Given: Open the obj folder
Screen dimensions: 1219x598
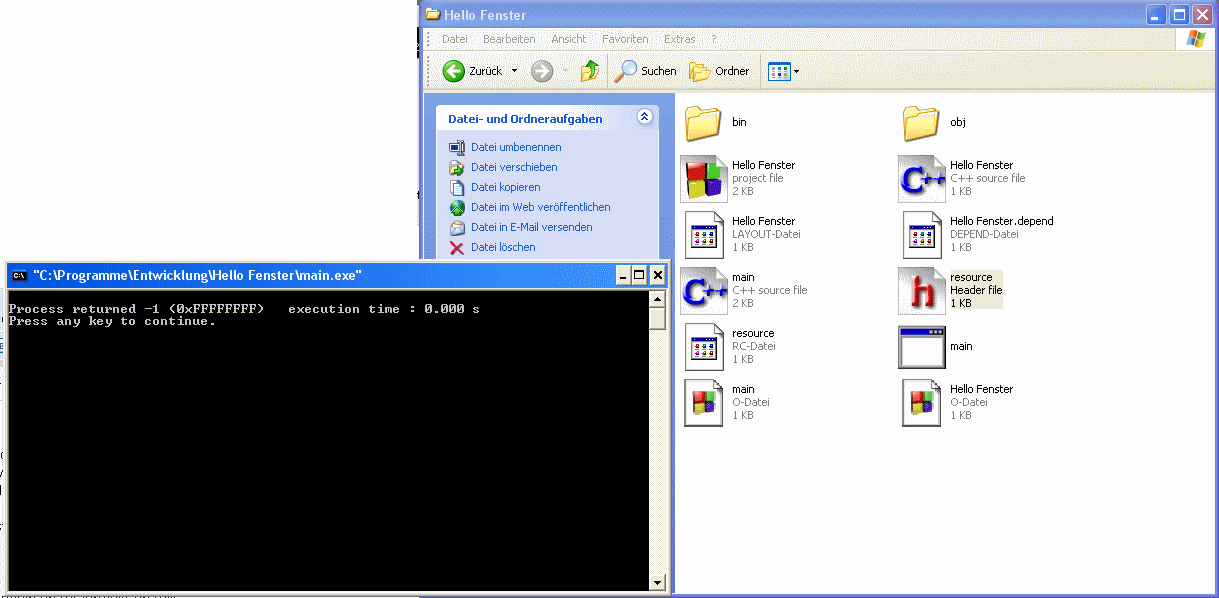Looking at the screenshot, I should pyautogui.click(x=921, y=123).
